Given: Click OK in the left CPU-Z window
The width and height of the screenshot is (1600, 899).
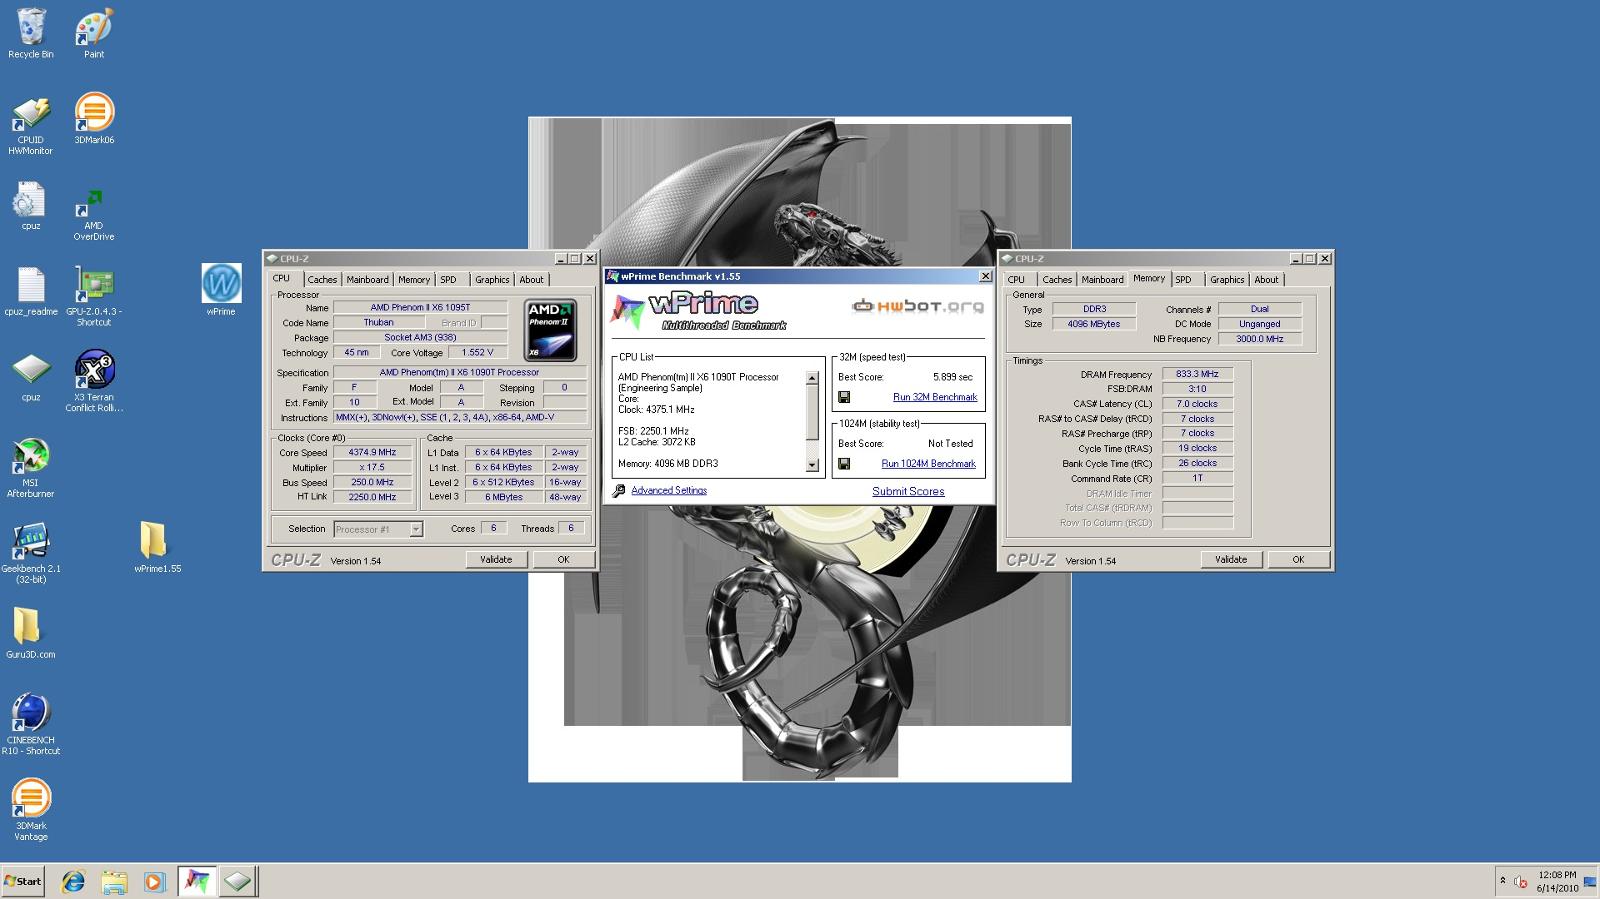Looking at the screenshot, I should tap(563, 560).
